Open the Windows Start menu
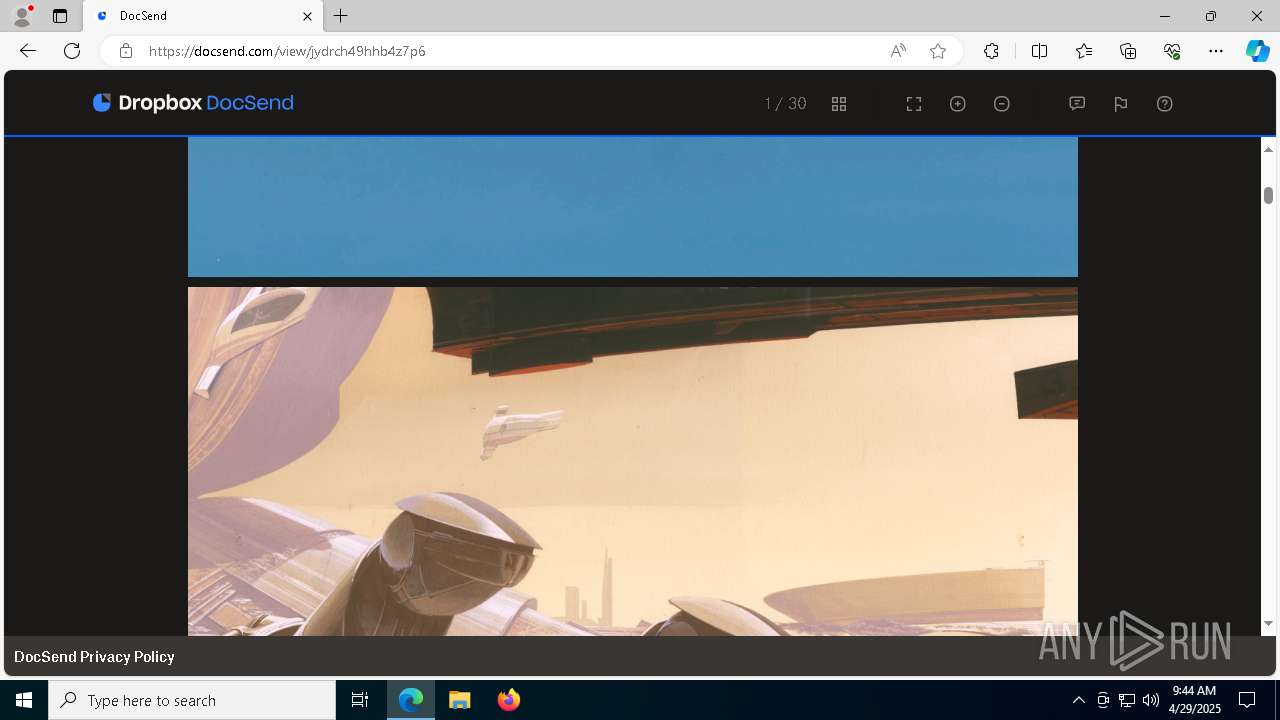 24,700
